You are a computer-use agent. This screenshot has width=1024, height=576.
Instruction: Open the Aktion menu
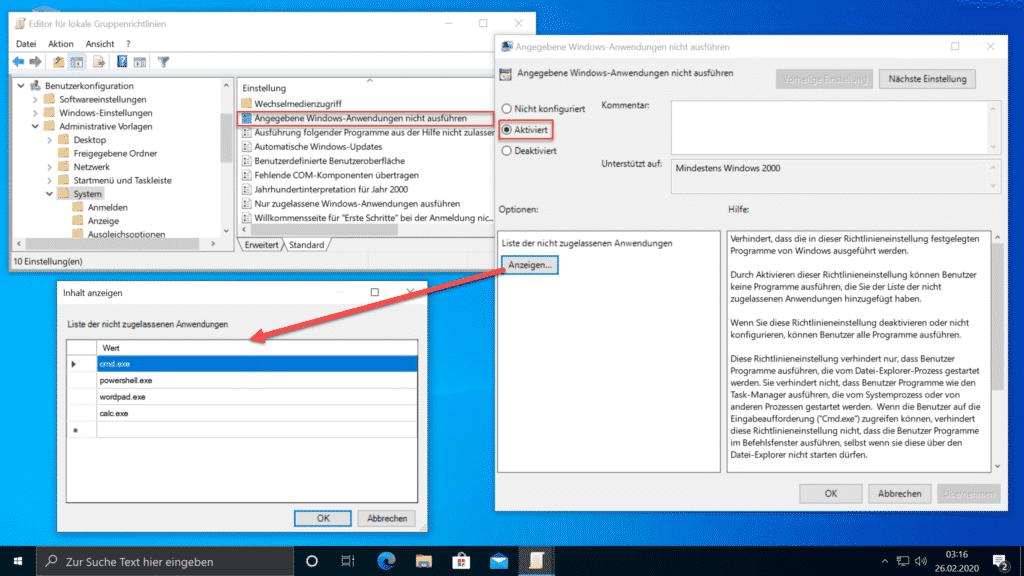point(61,44)
